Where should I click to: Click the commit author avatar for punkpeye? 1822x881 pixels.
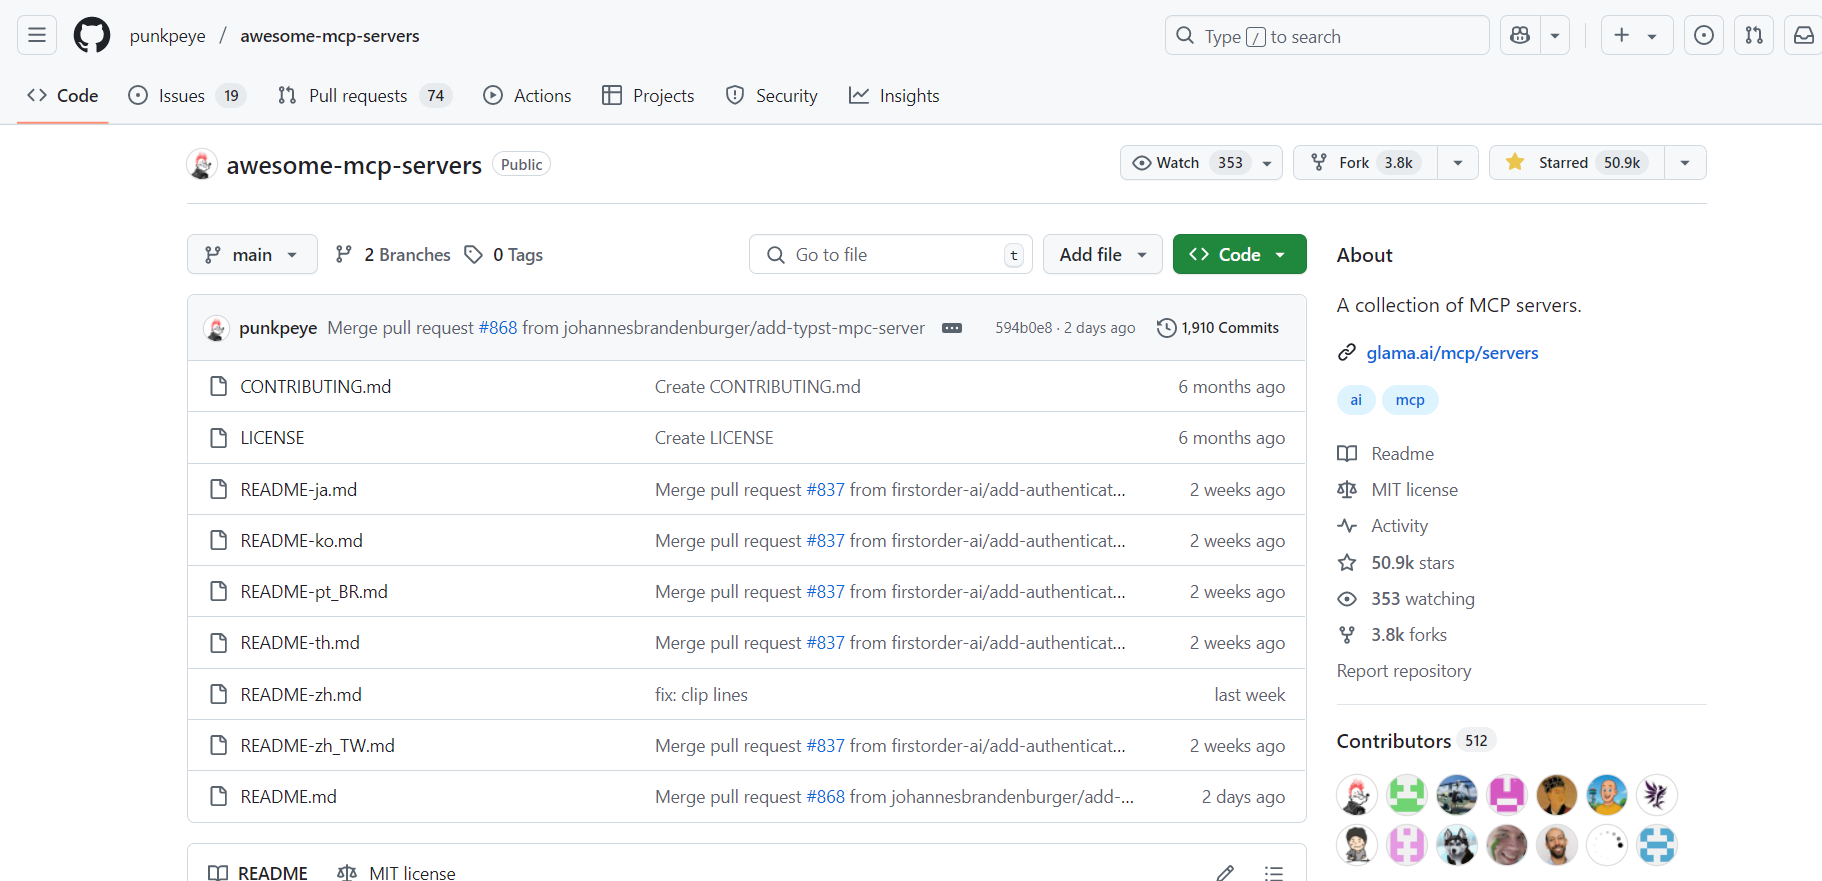coord(216,328)
